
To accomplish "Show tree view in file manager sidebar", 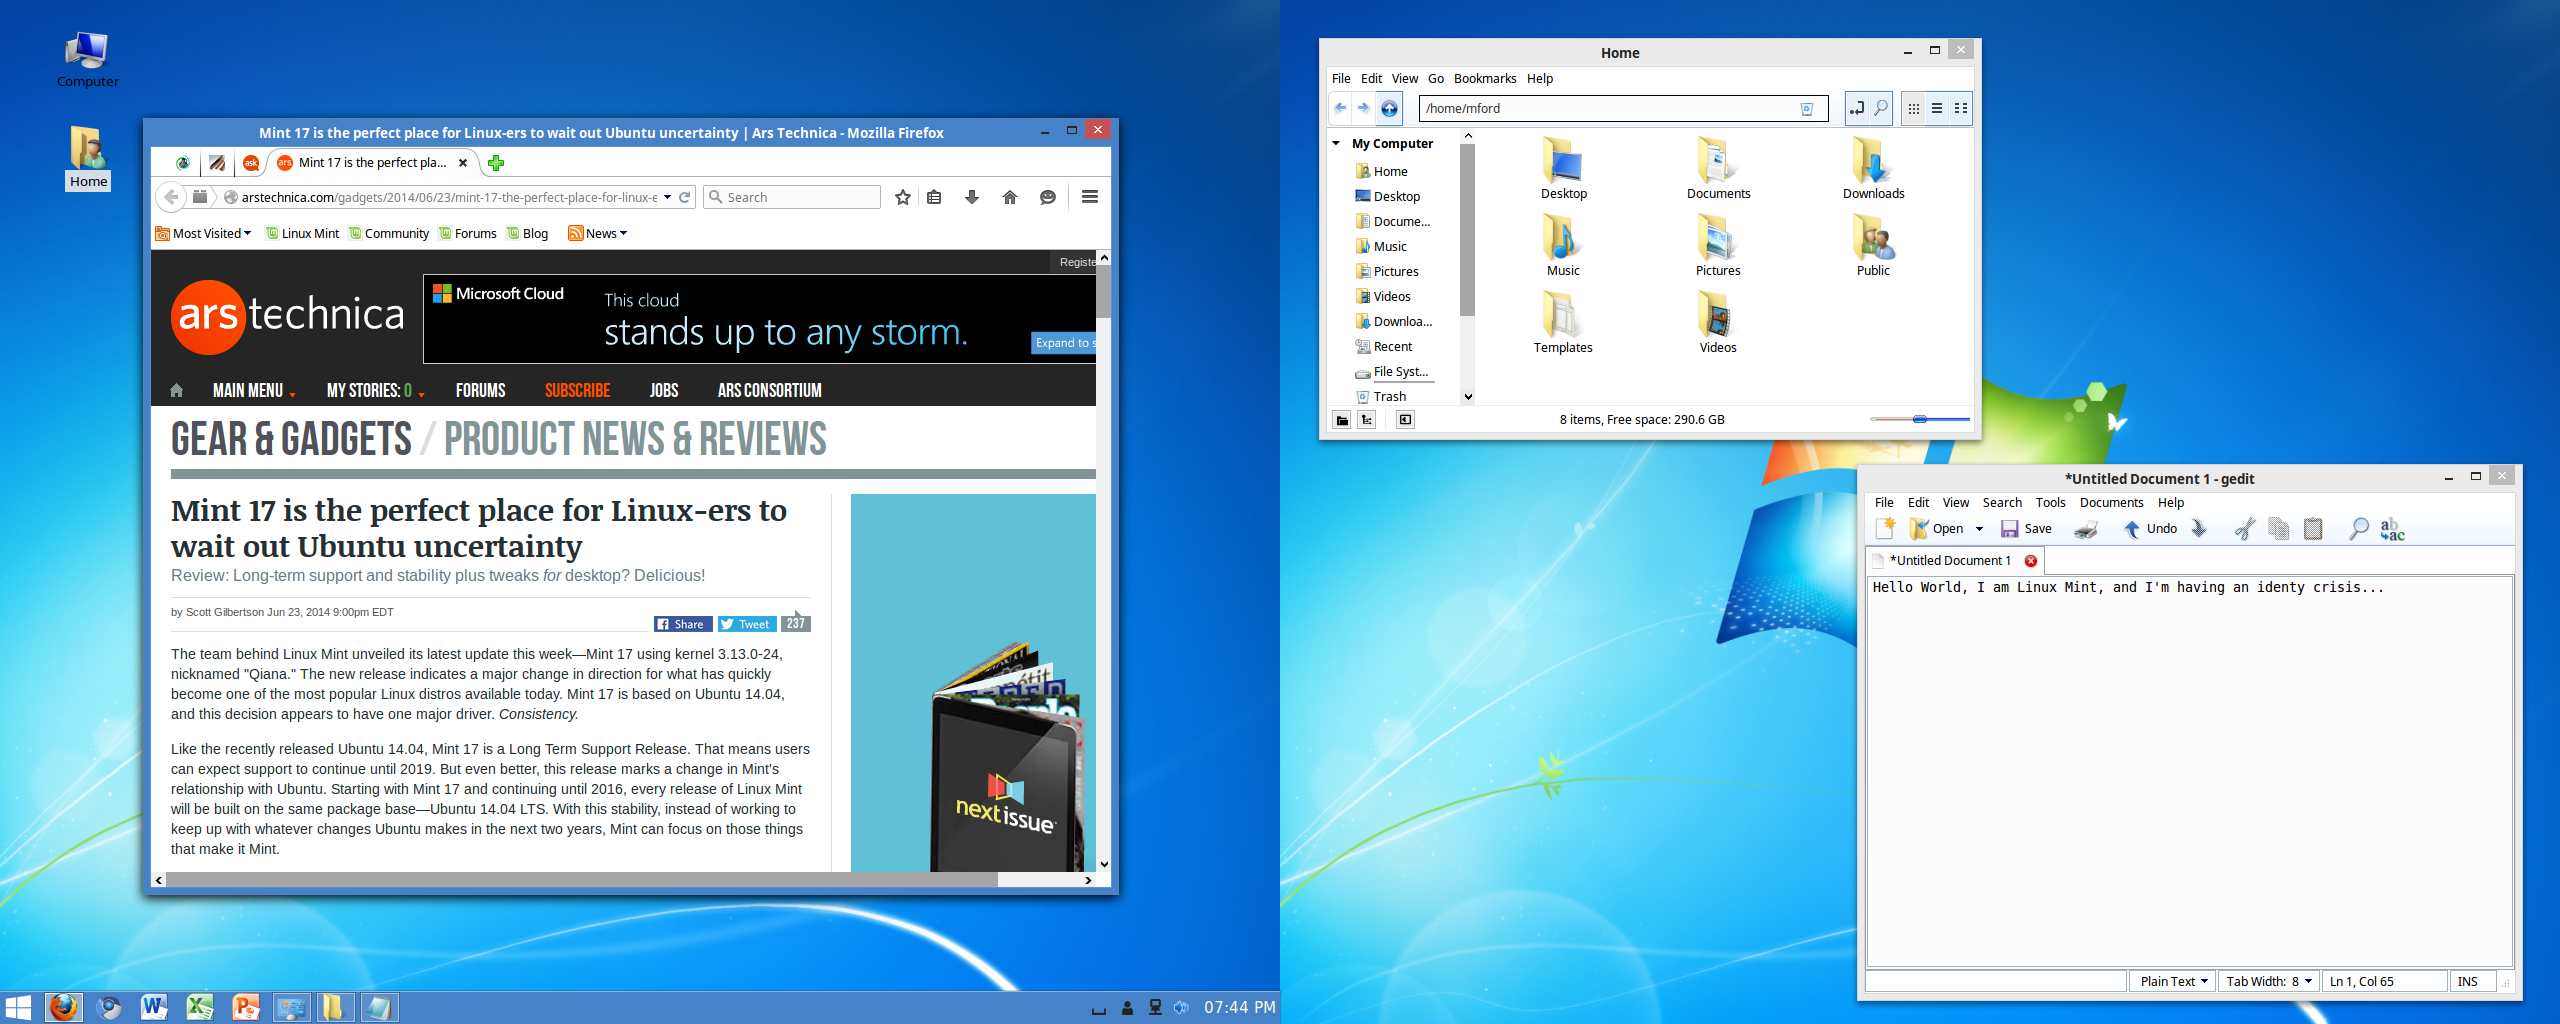I will (1367, 420).
